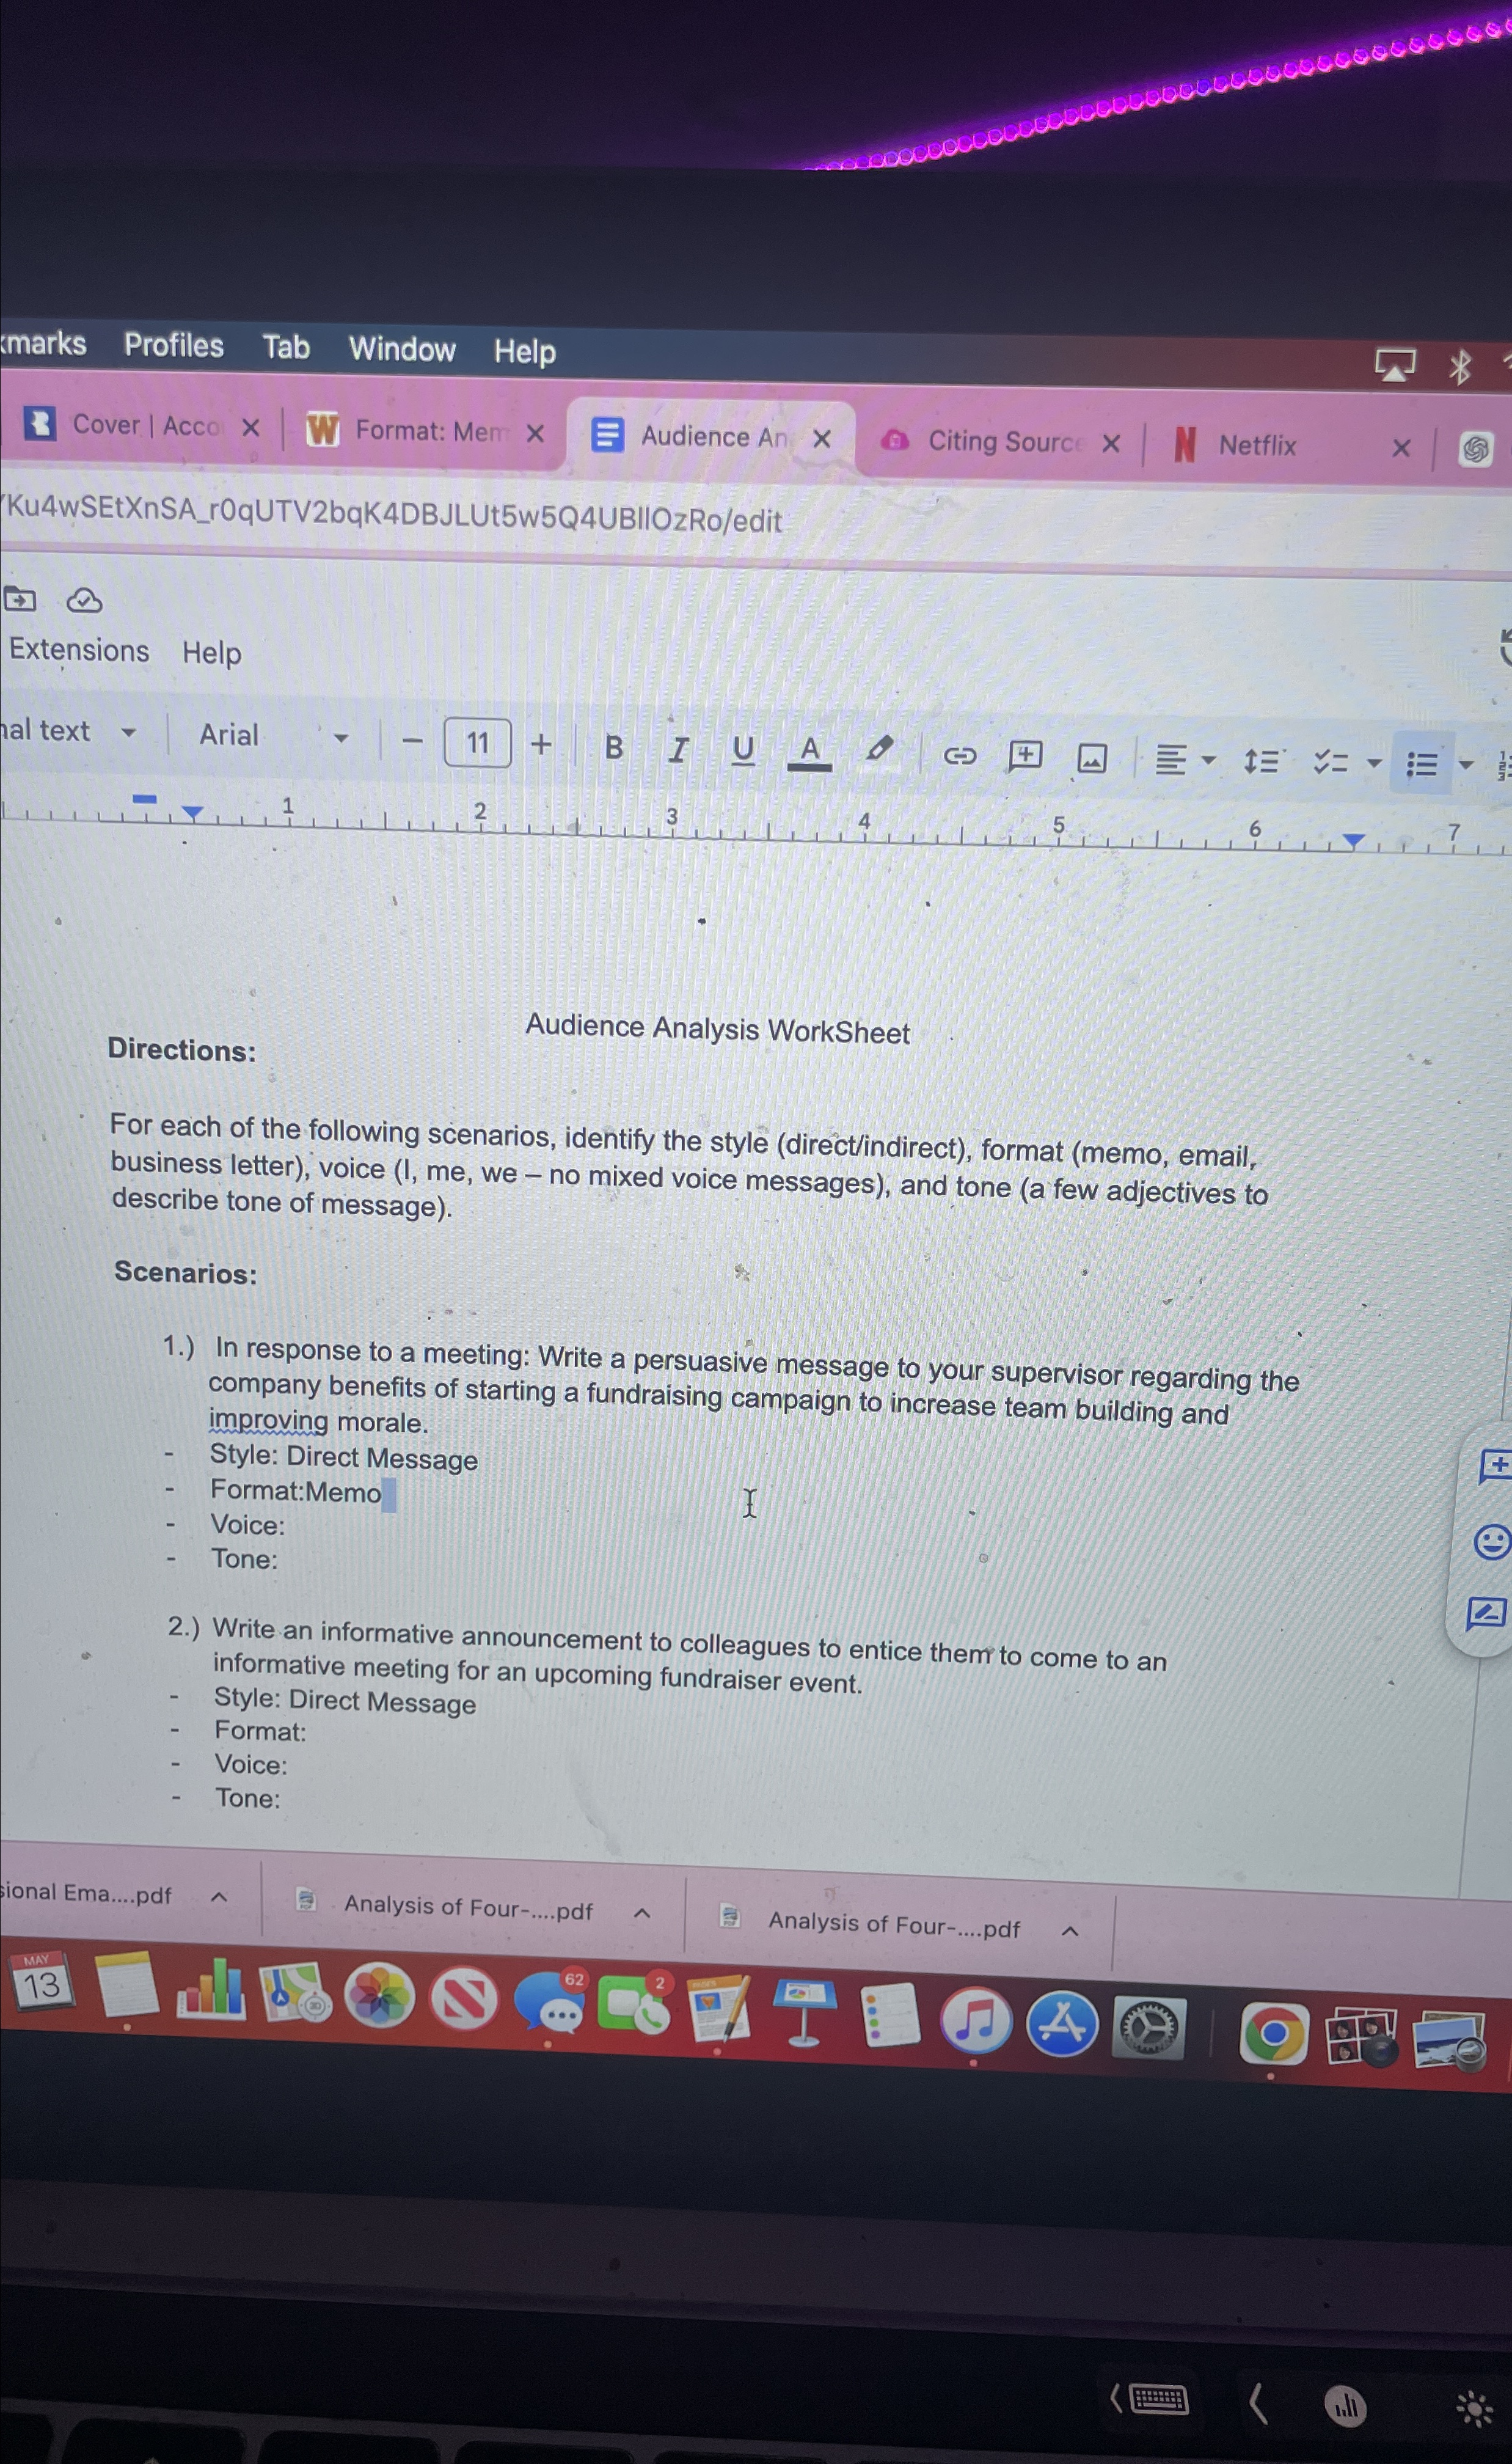
Task: Toggle underline formatting
Action: point(744,748)
